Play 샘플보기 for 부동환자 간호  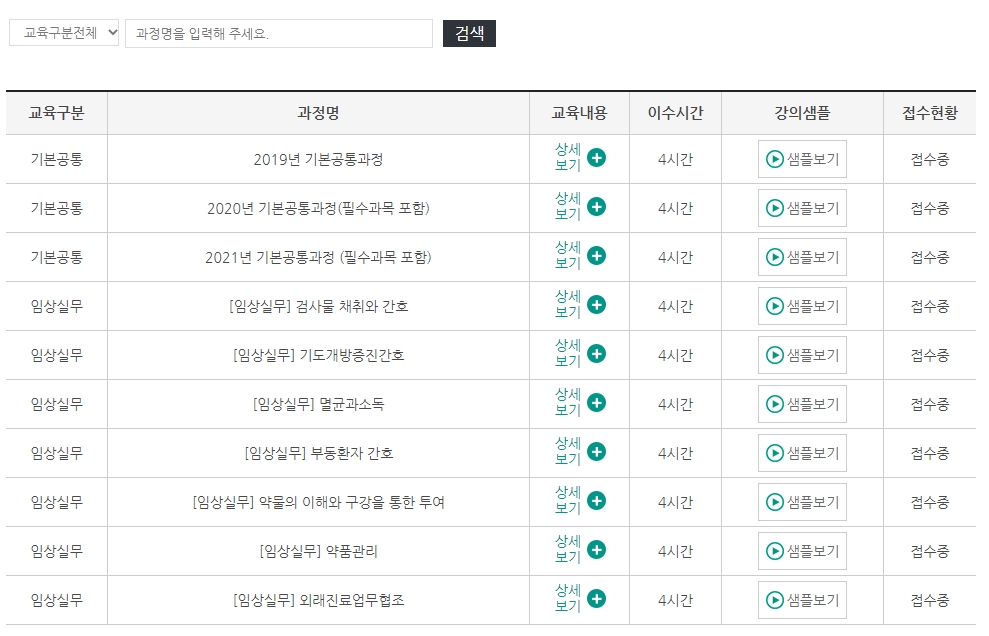802,453
